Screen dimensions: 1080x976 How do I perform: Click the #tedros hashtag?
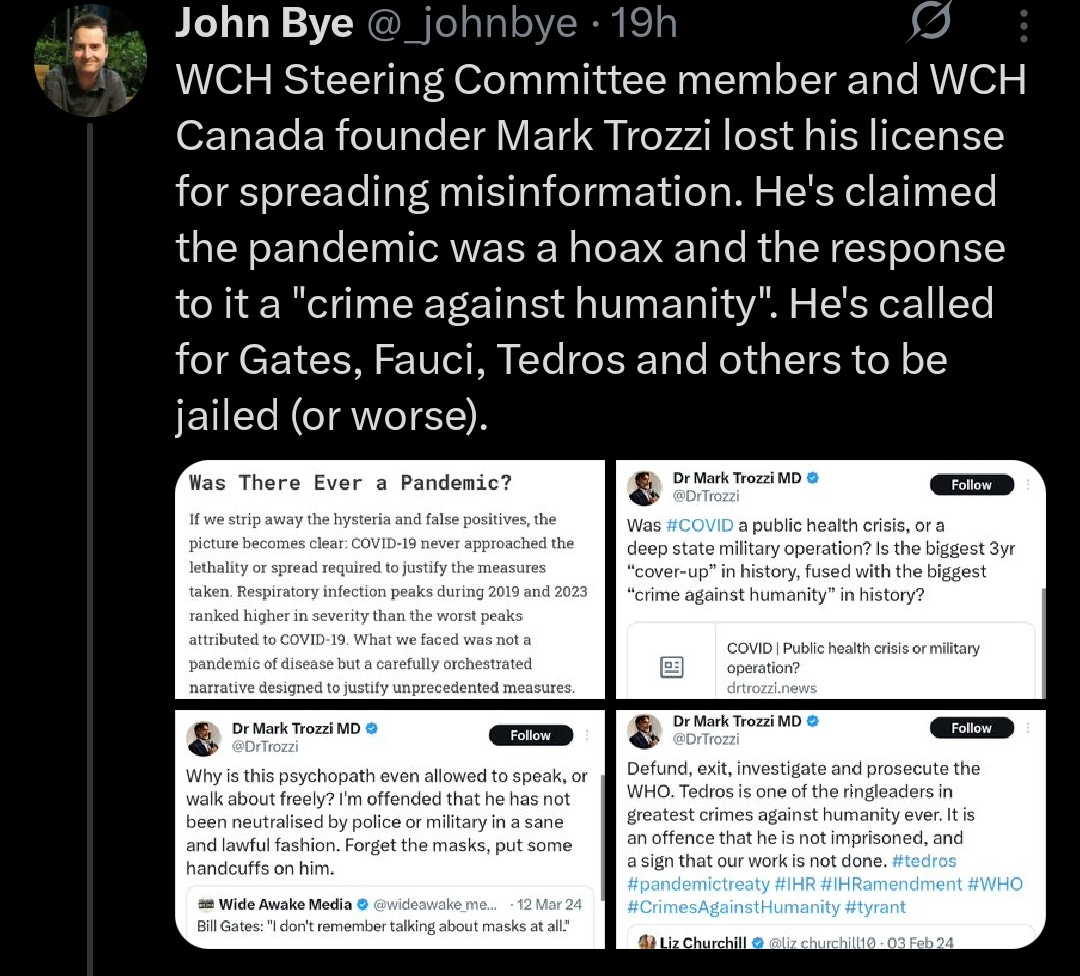[924, 861]
